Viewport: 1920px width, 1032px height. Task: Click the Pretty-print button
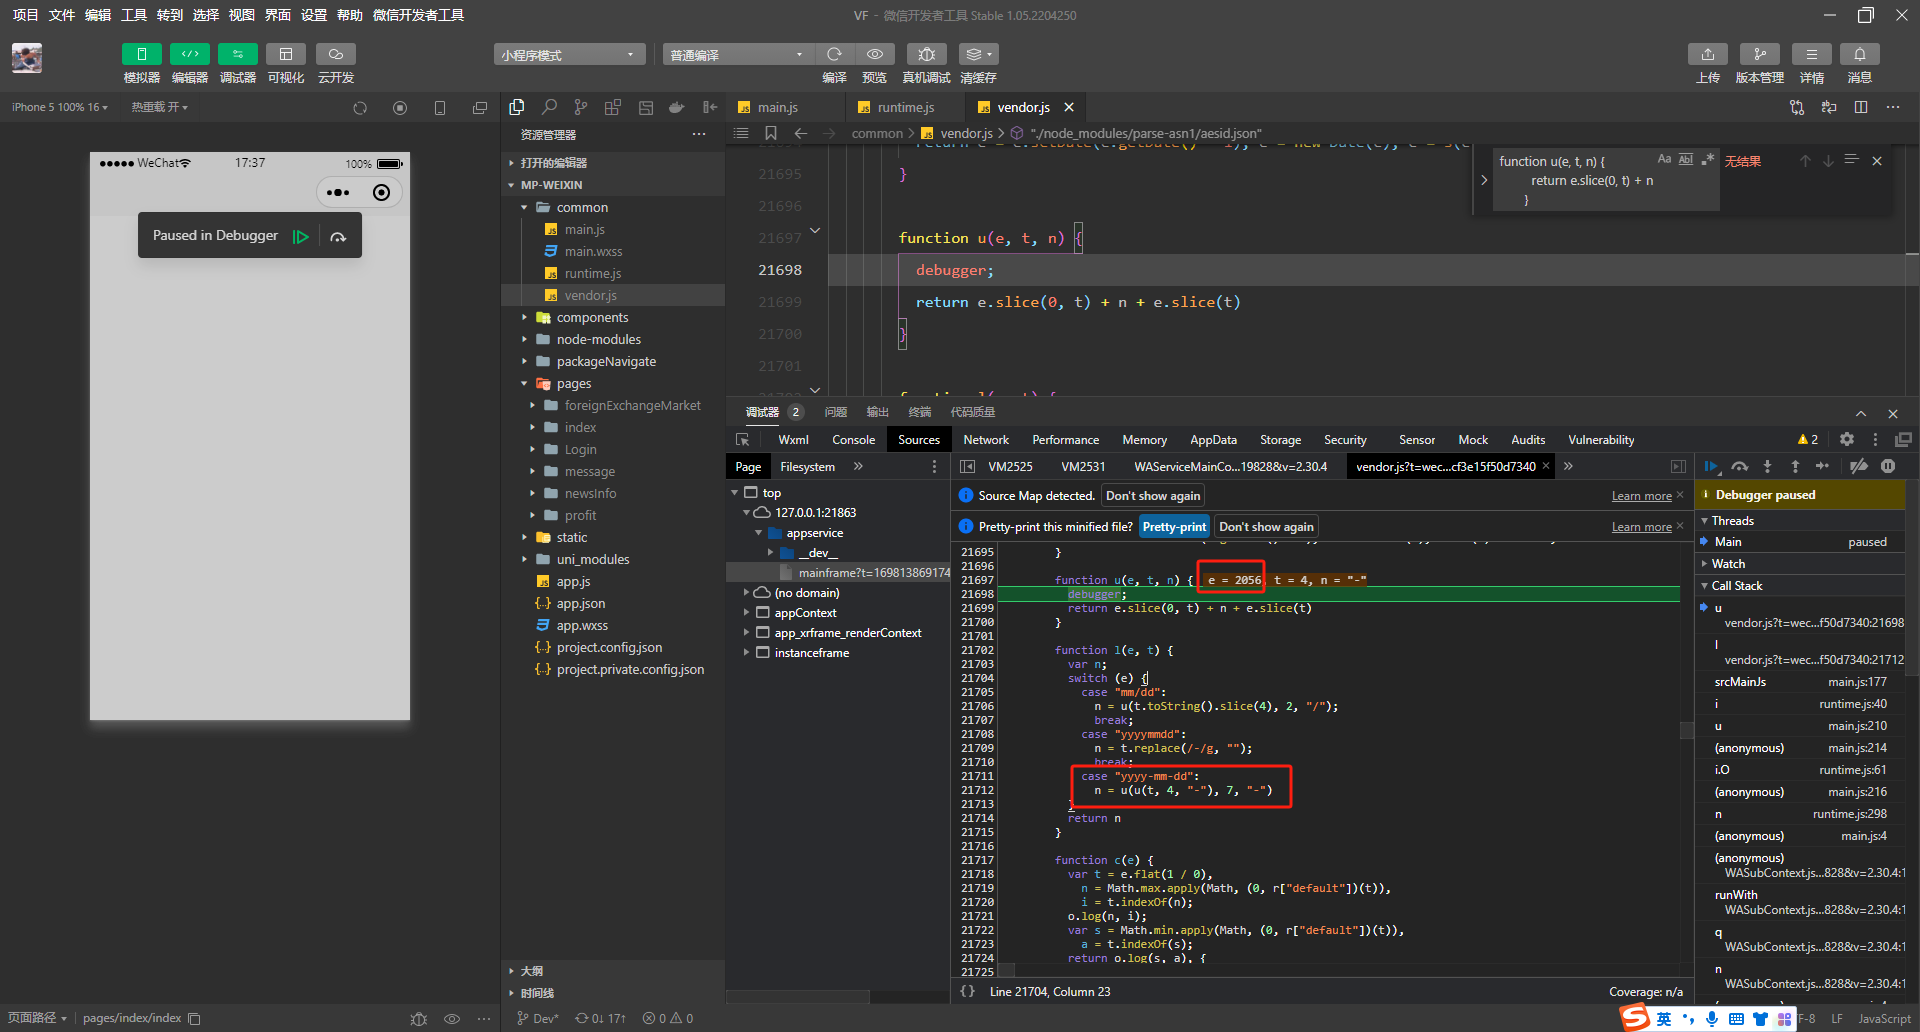point(1173,527)
